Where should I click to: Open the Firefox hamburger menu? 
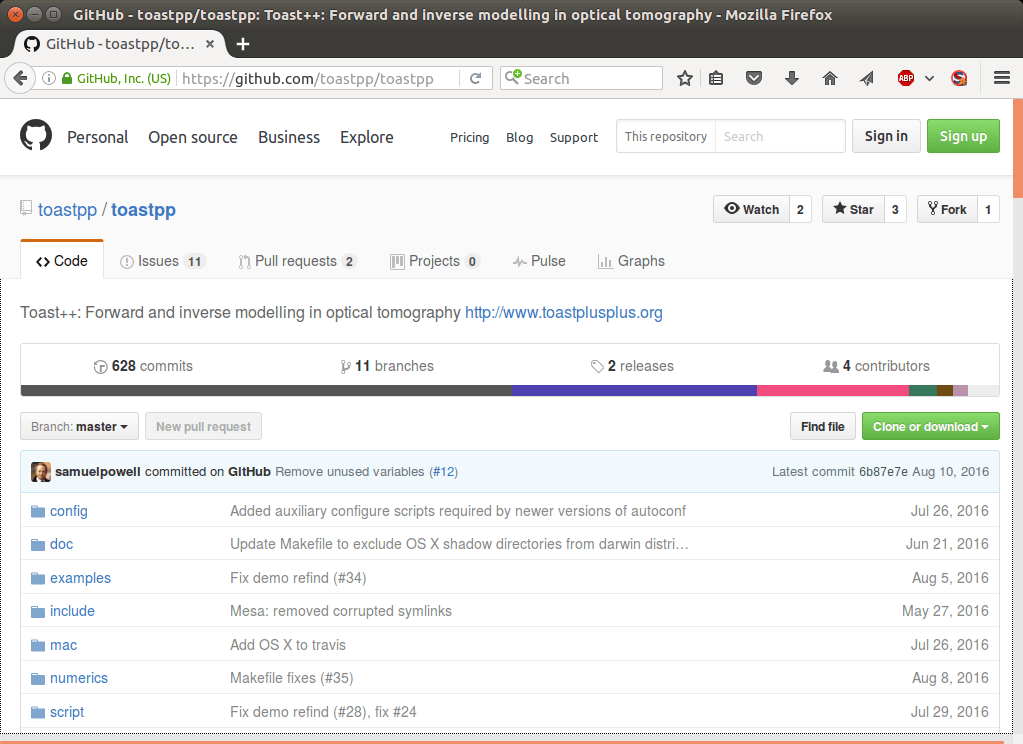(x=1001, y=78)
